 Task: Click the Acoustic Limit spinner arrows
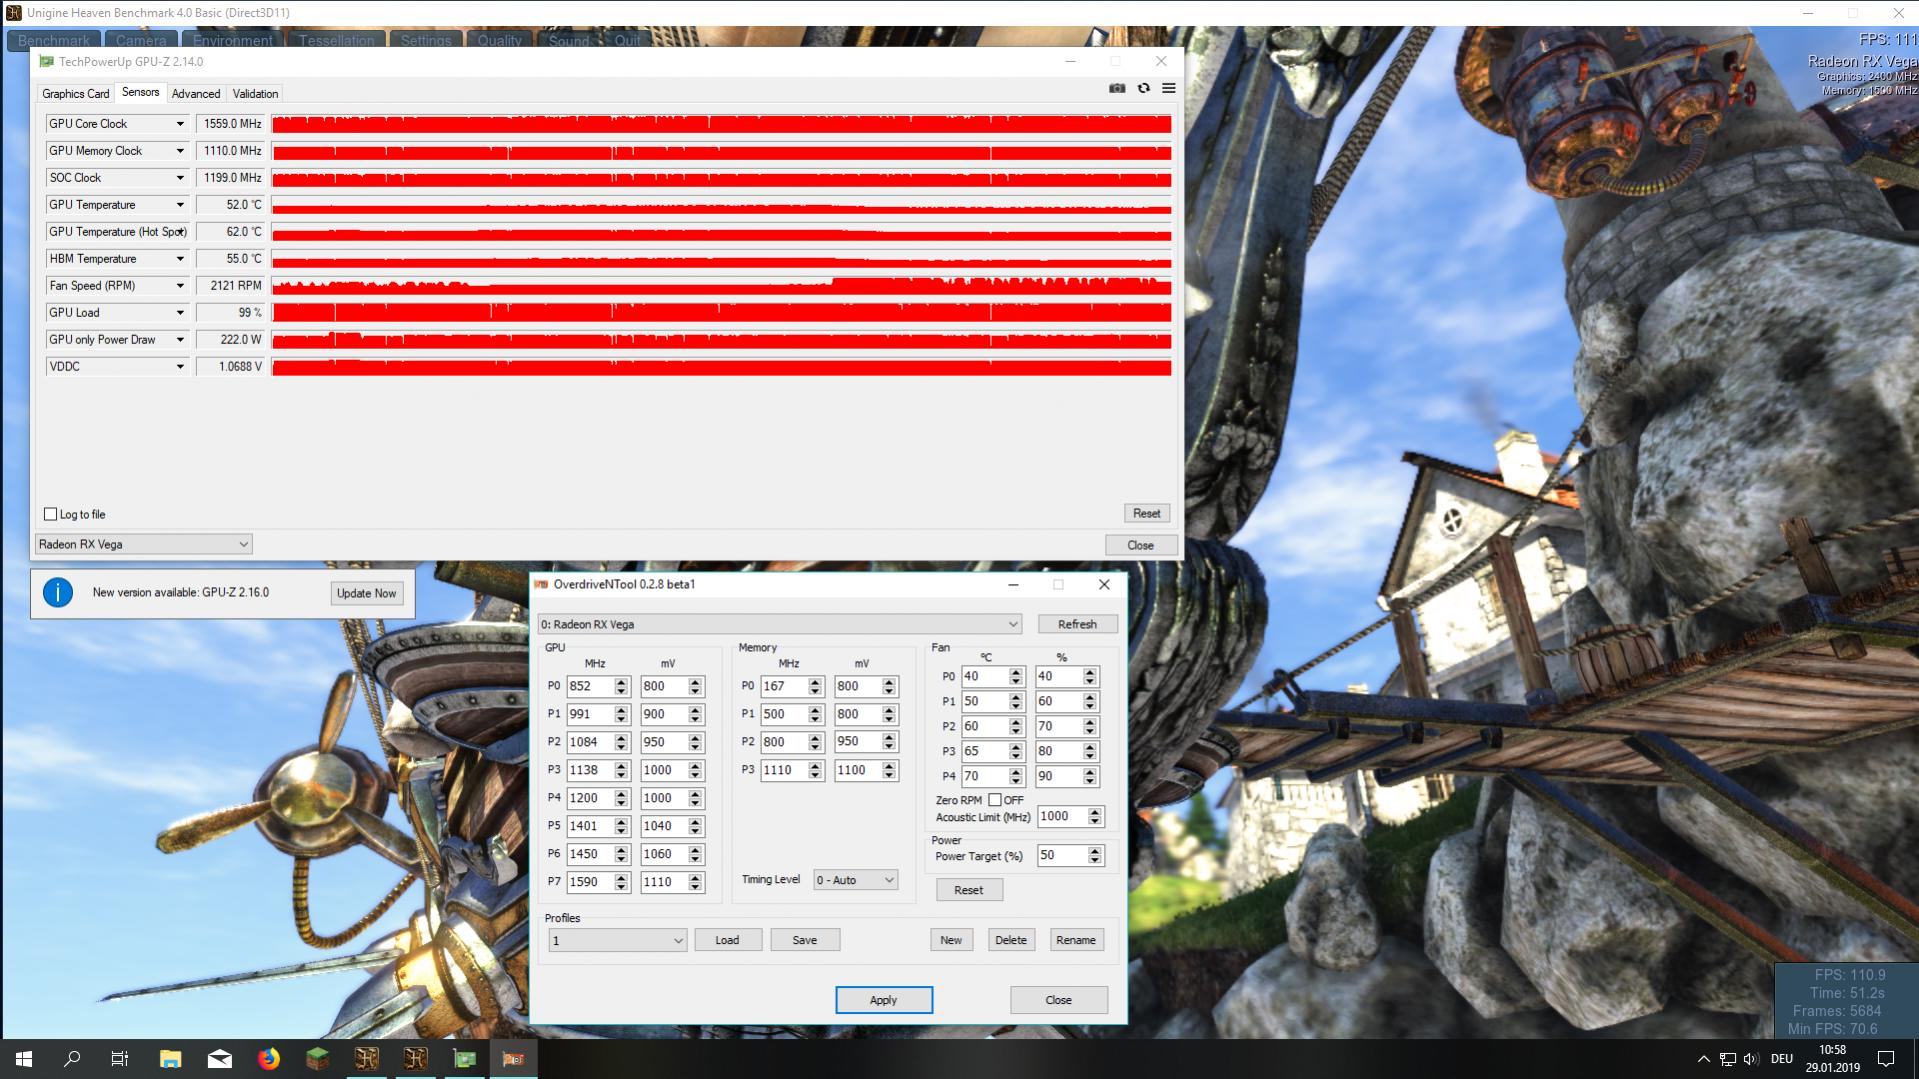(x=1095, y=817)
